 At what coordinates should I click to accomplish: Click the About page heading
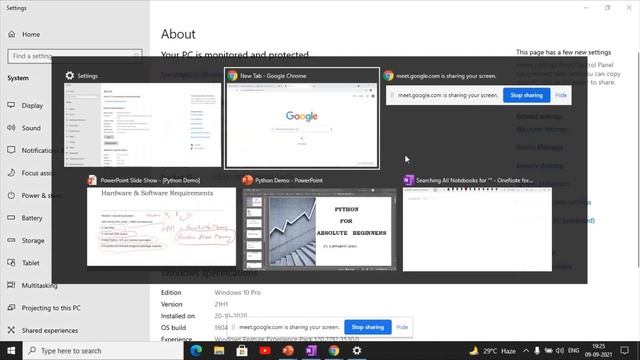tap(178, 34)
